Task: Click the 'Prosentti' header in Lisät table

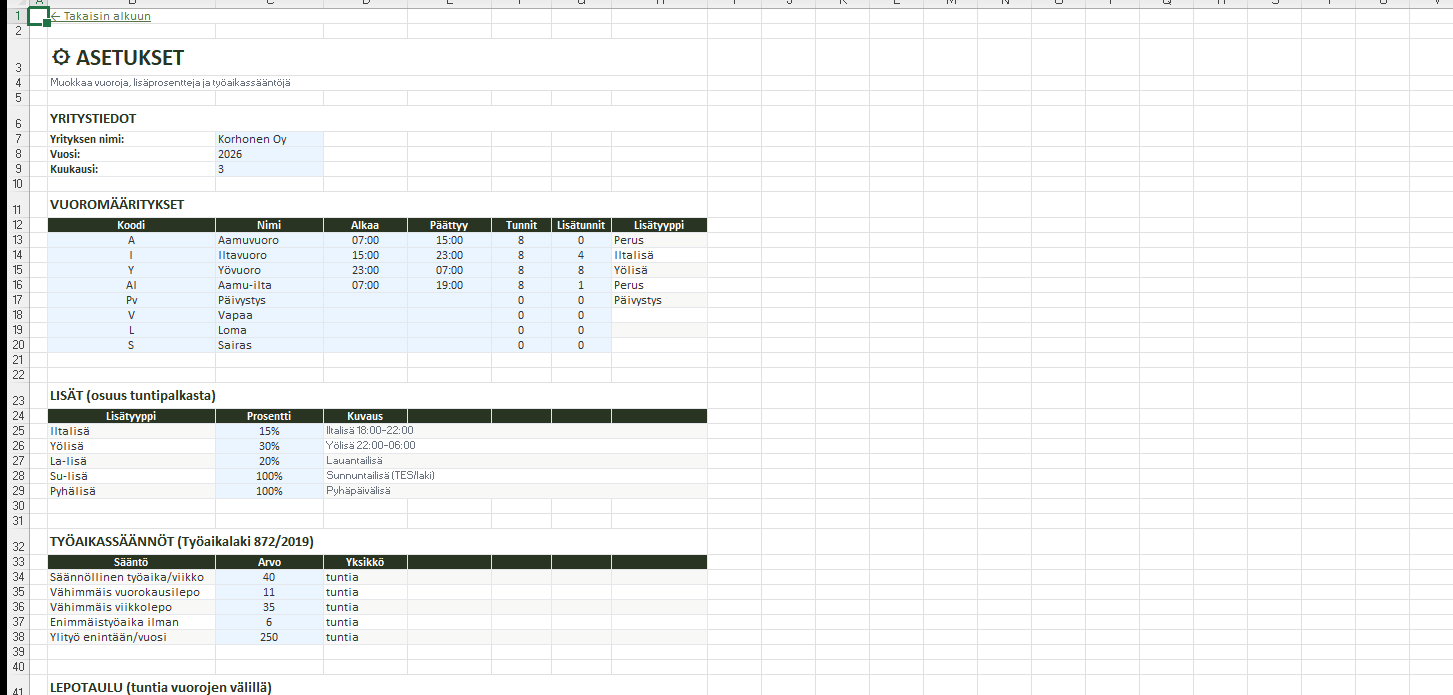Action: click(x=269, y=416)
